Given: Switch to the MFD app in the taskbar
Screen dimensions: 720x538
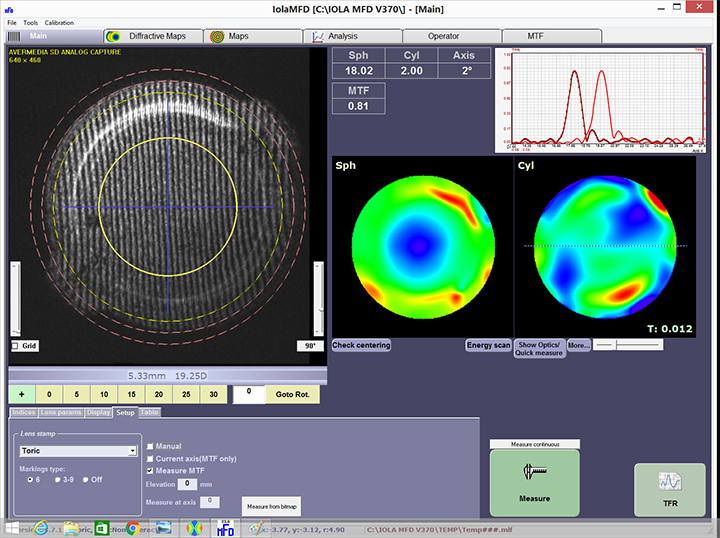Looking at the screenshot, I should [225, 528].
